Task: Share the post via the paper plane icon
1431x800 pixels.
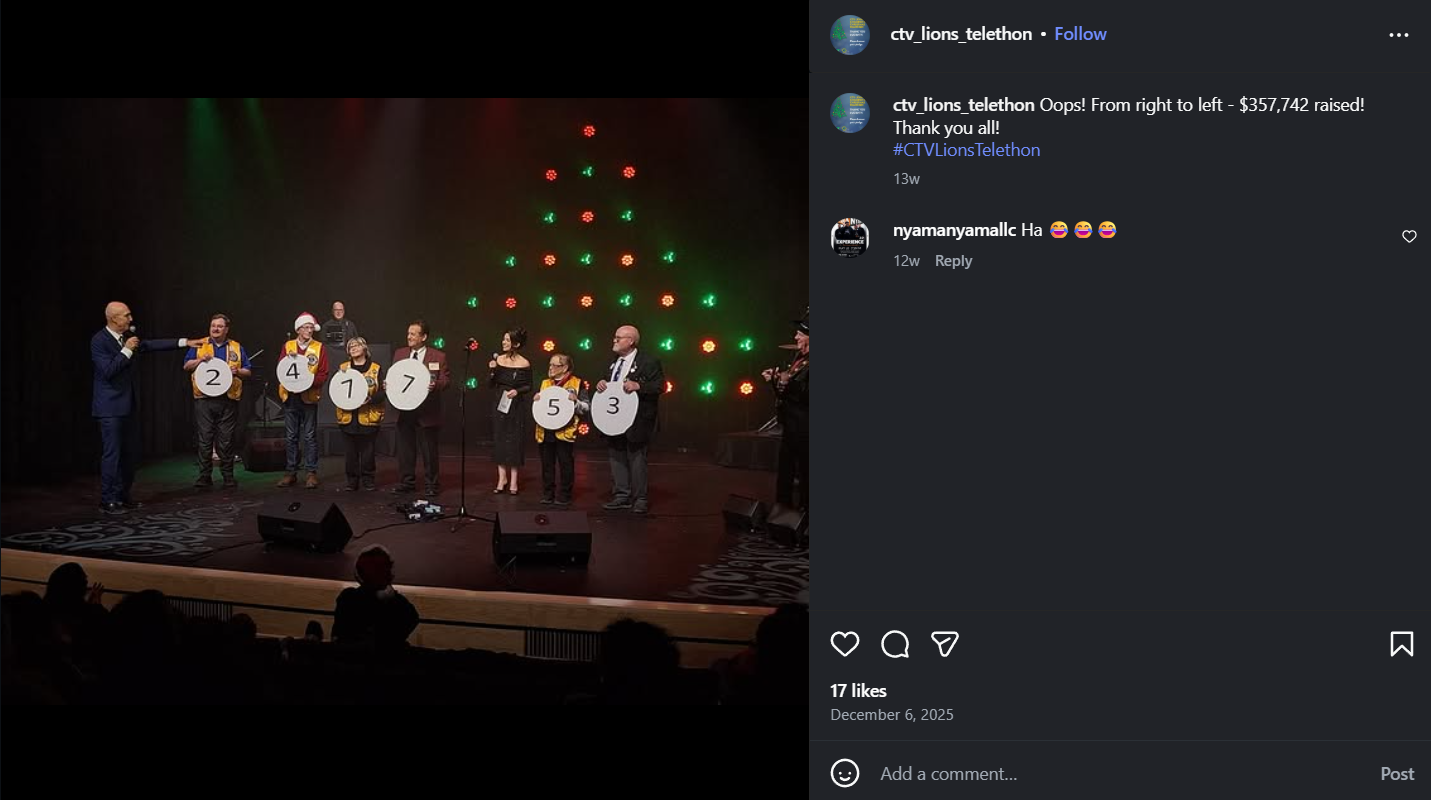Action: [x=944, y=644]
